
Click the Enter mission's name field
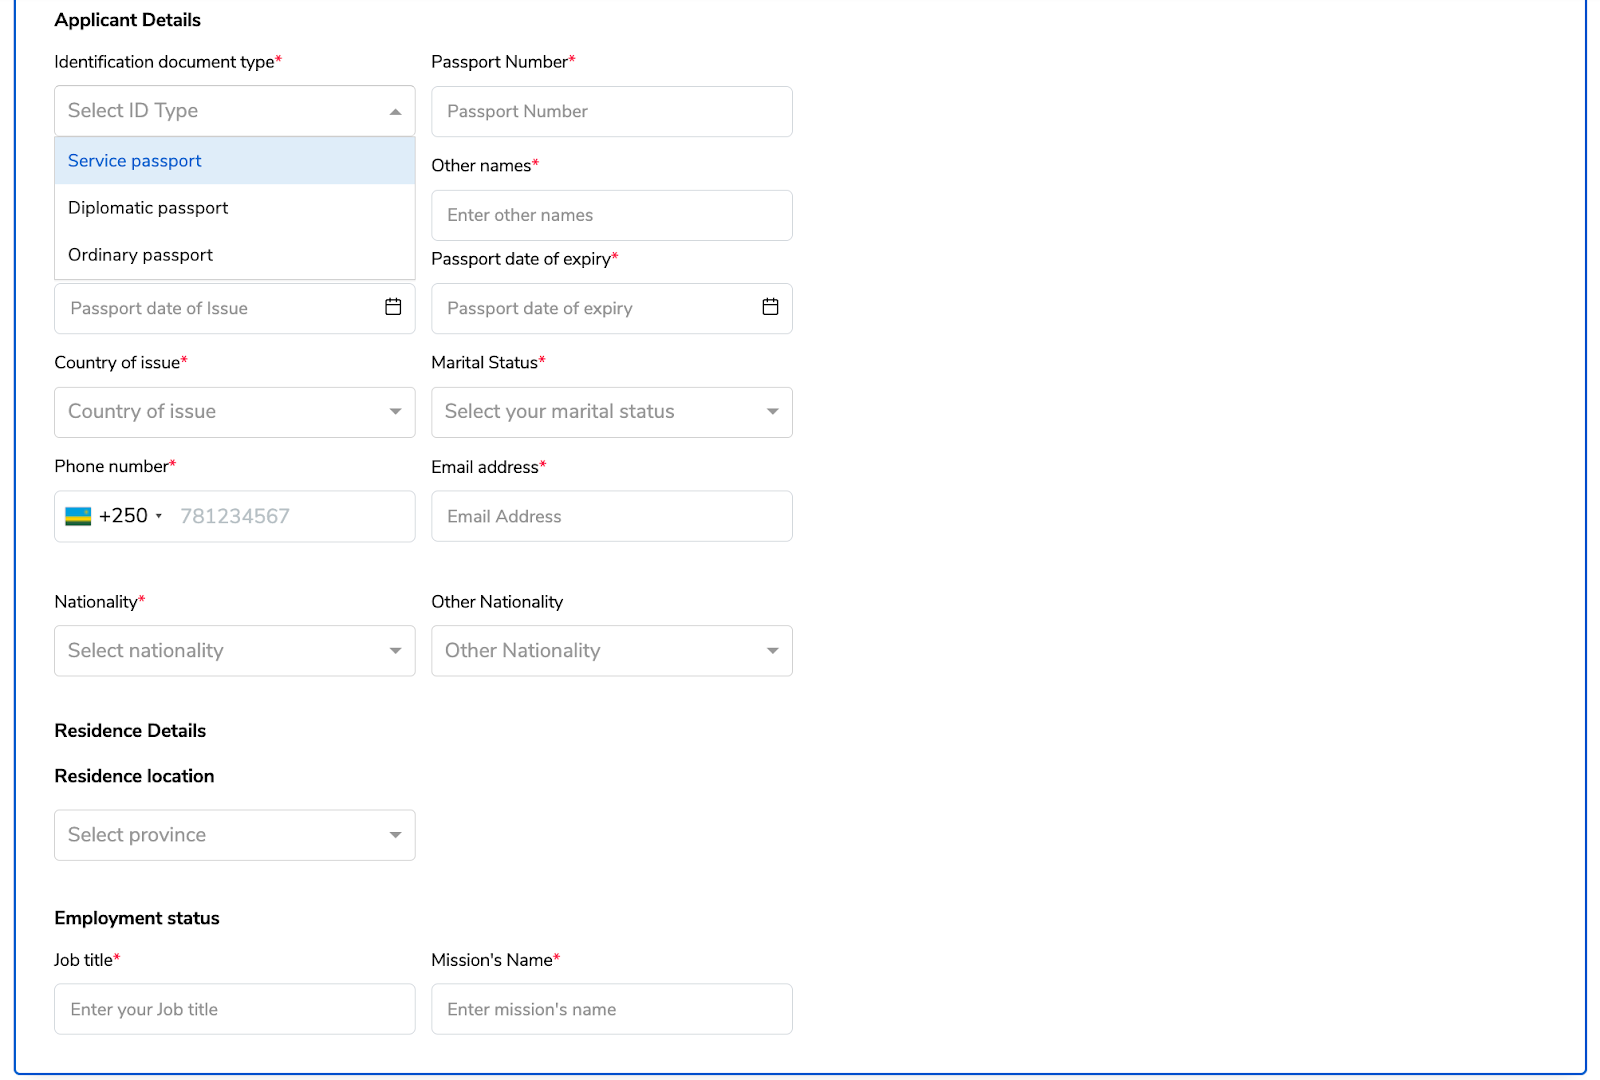[x=611, y=1009]
